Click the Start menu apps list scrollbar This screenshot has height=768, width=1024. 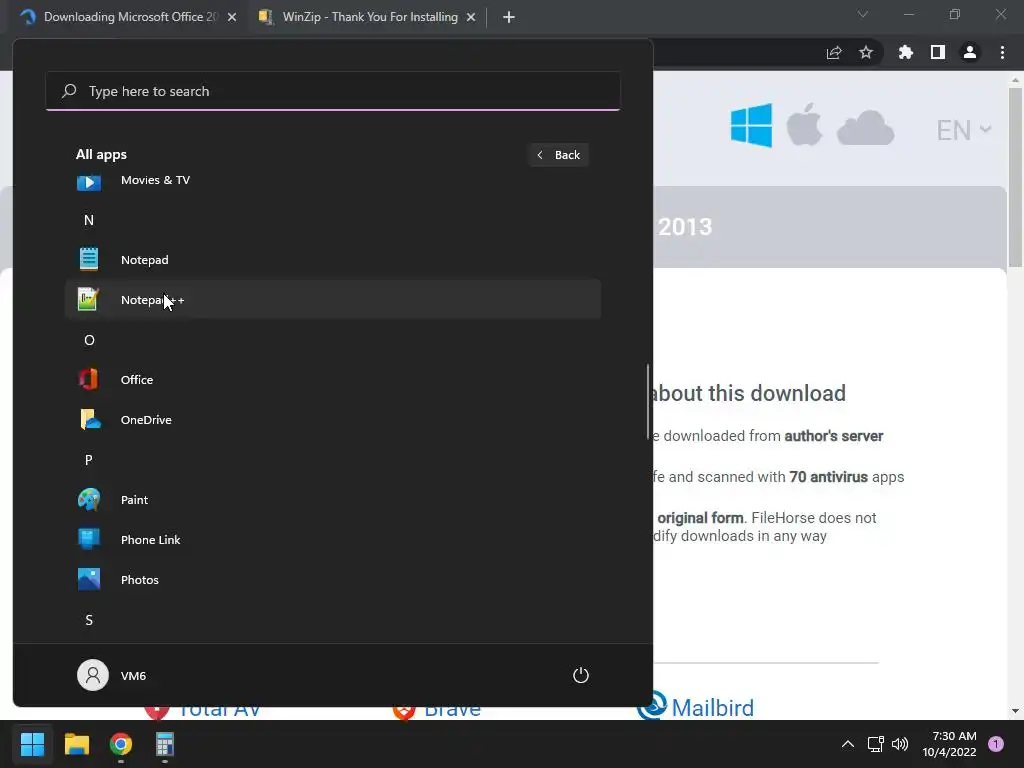648,401
